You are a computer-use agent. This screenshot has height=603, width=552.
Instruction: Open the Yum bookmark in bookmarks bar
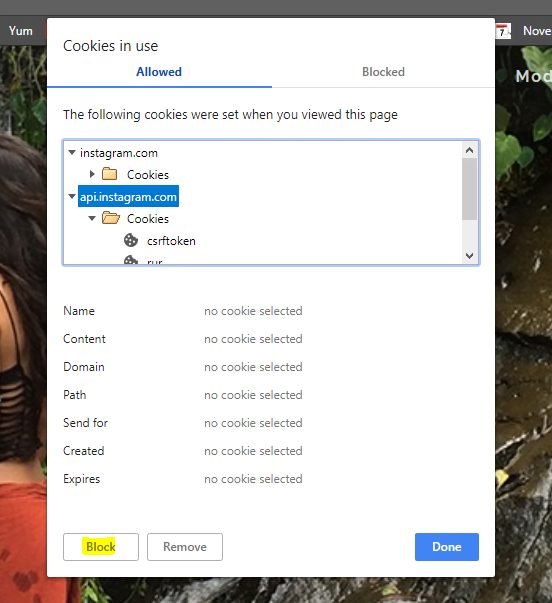[21, 31]
